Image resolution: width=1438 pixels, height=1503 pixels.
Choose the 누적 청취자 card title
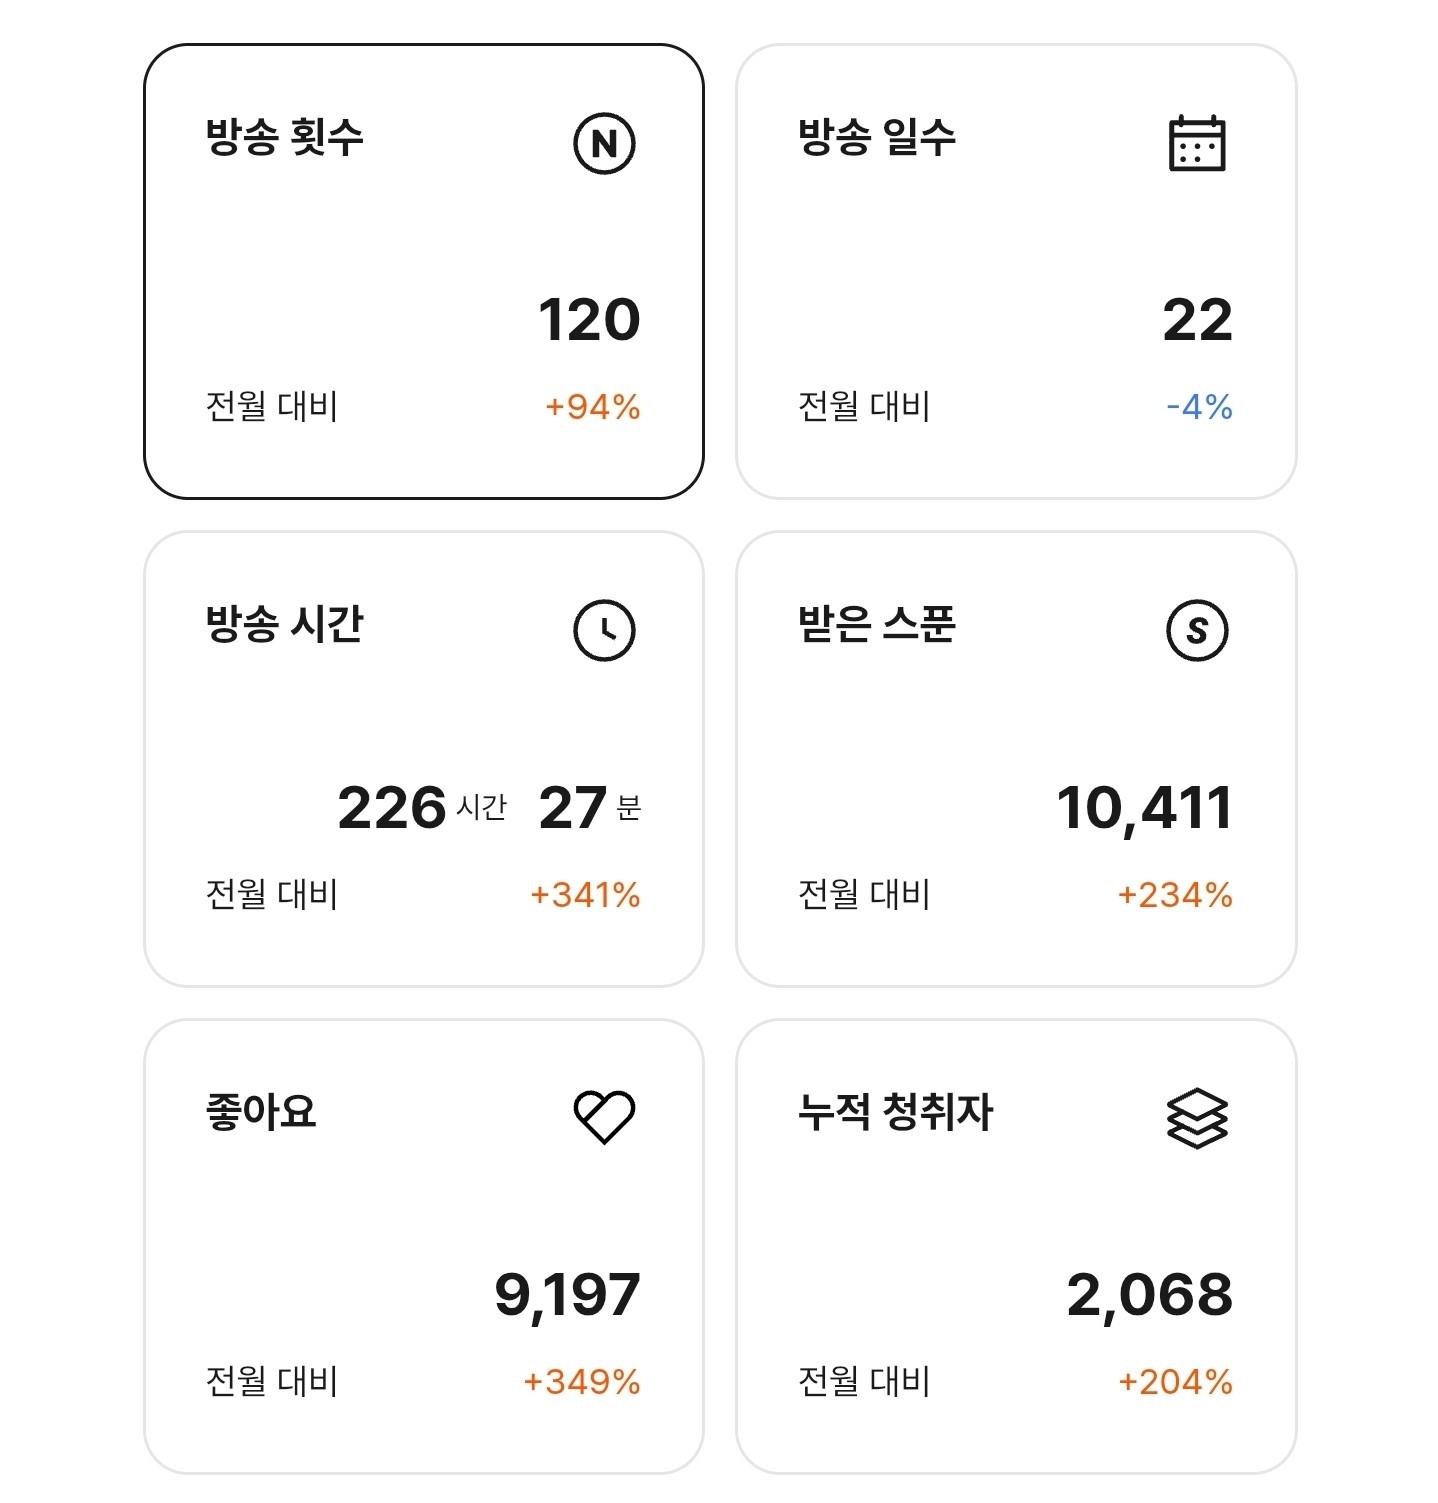pos(895,1111)
